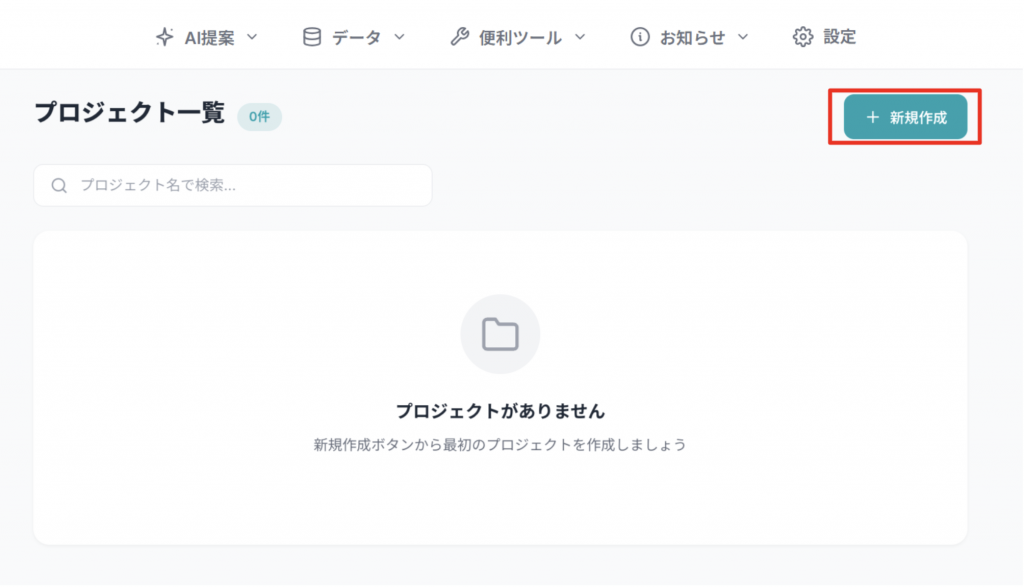Select the 便利ツール menu label
Viewport: 1024px width, 587px height.
[520, 37]
